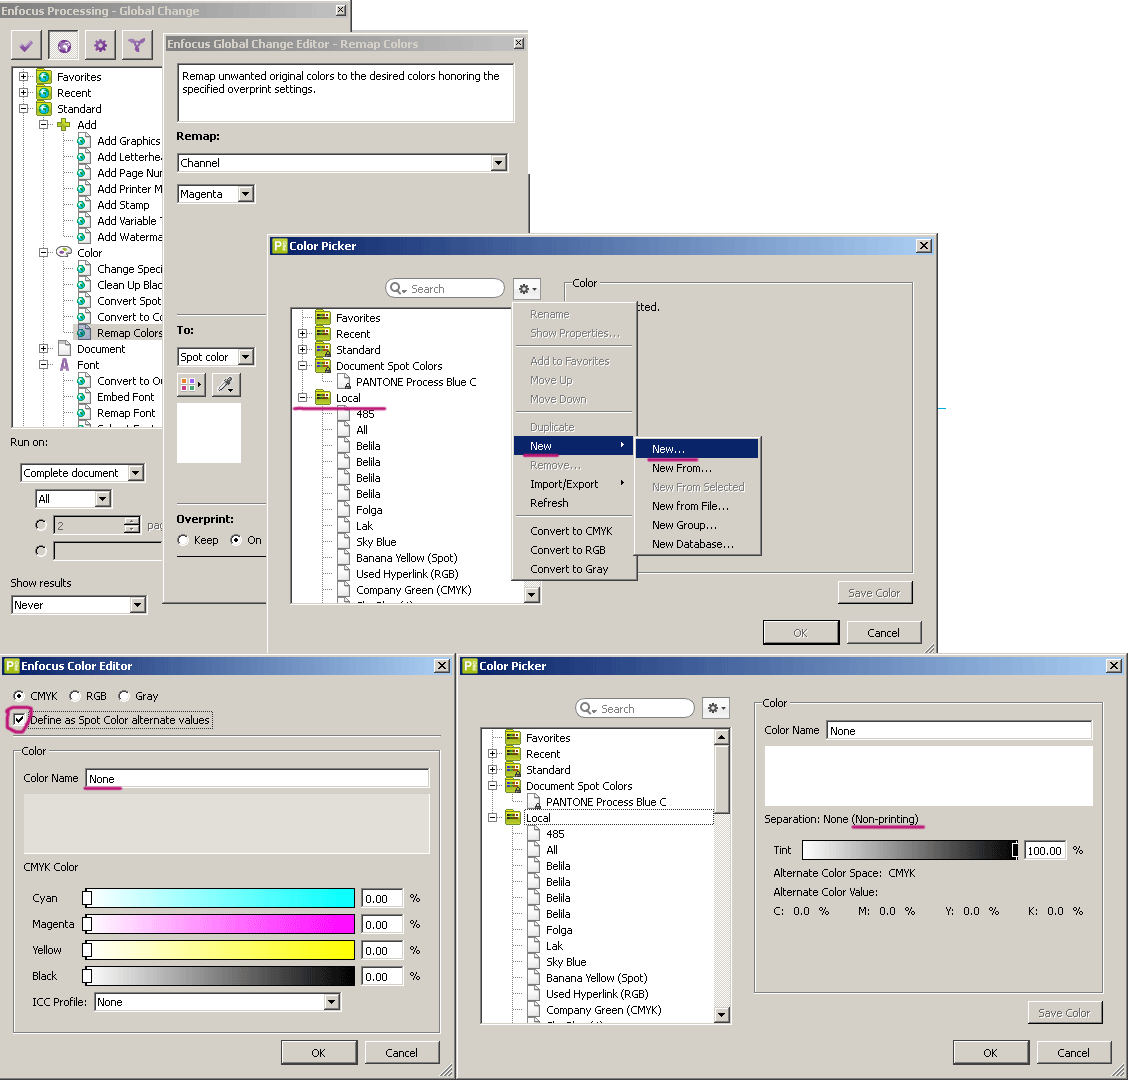Select the Overprint On radio button
The image size is (1128, 1080).
236,540
